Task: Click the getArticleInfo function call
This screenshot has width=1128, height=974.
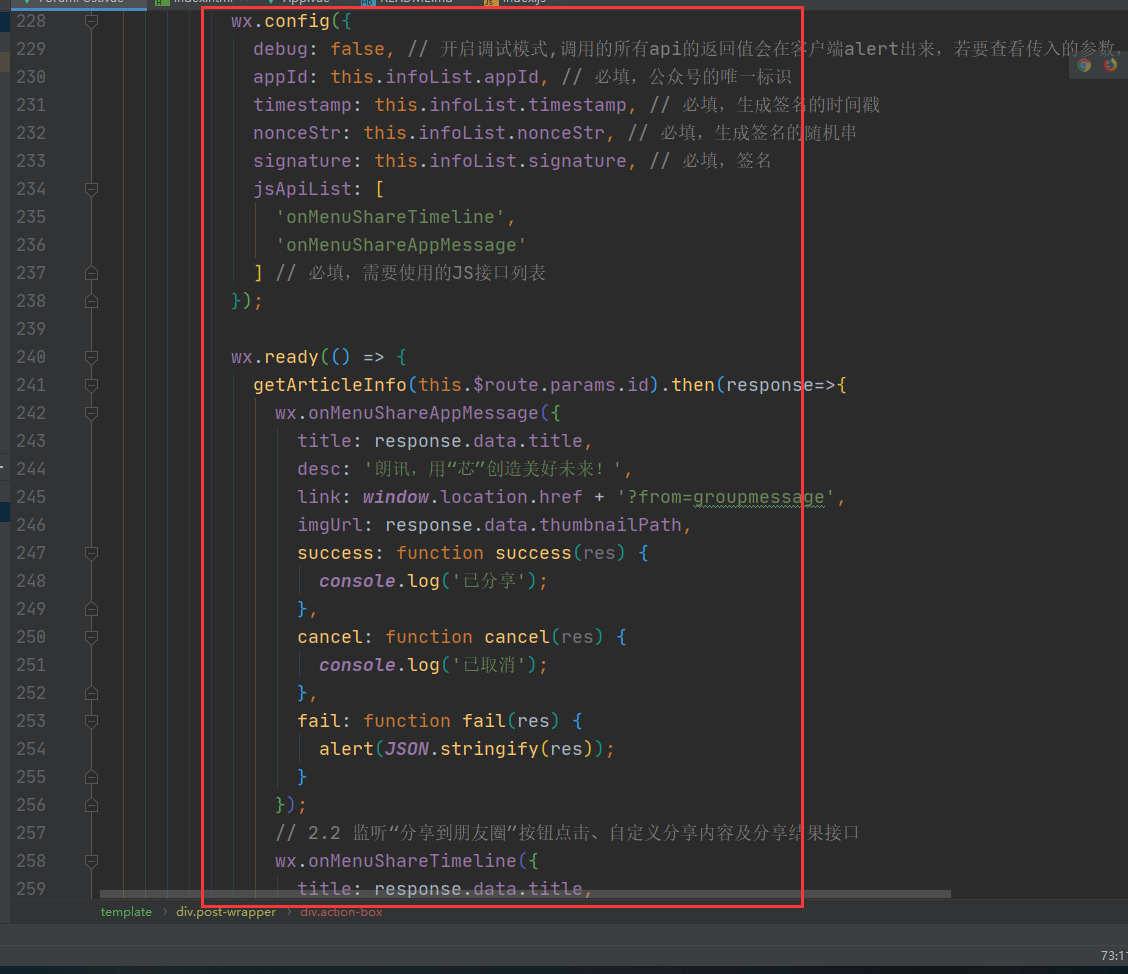Action: (x=329, y=386)
